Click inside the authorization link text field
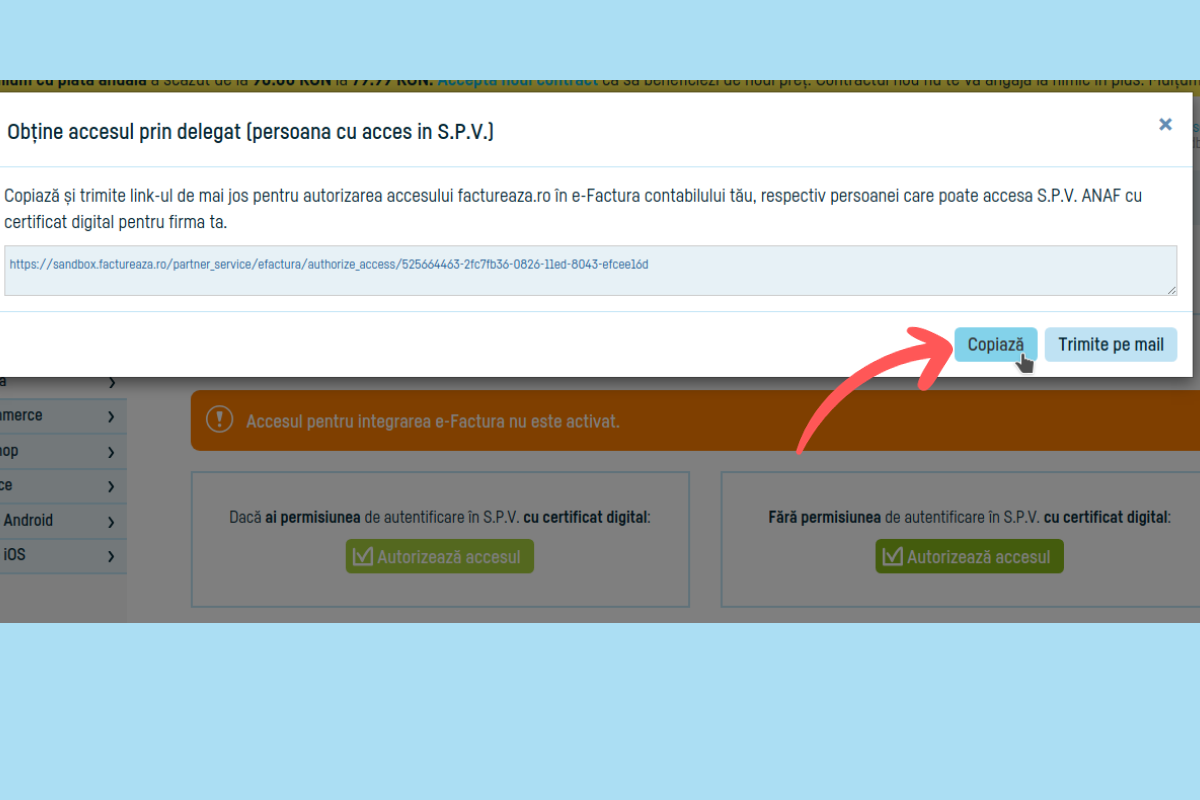Viewport: 1200px width, 800px height. [x=590, y=271]
